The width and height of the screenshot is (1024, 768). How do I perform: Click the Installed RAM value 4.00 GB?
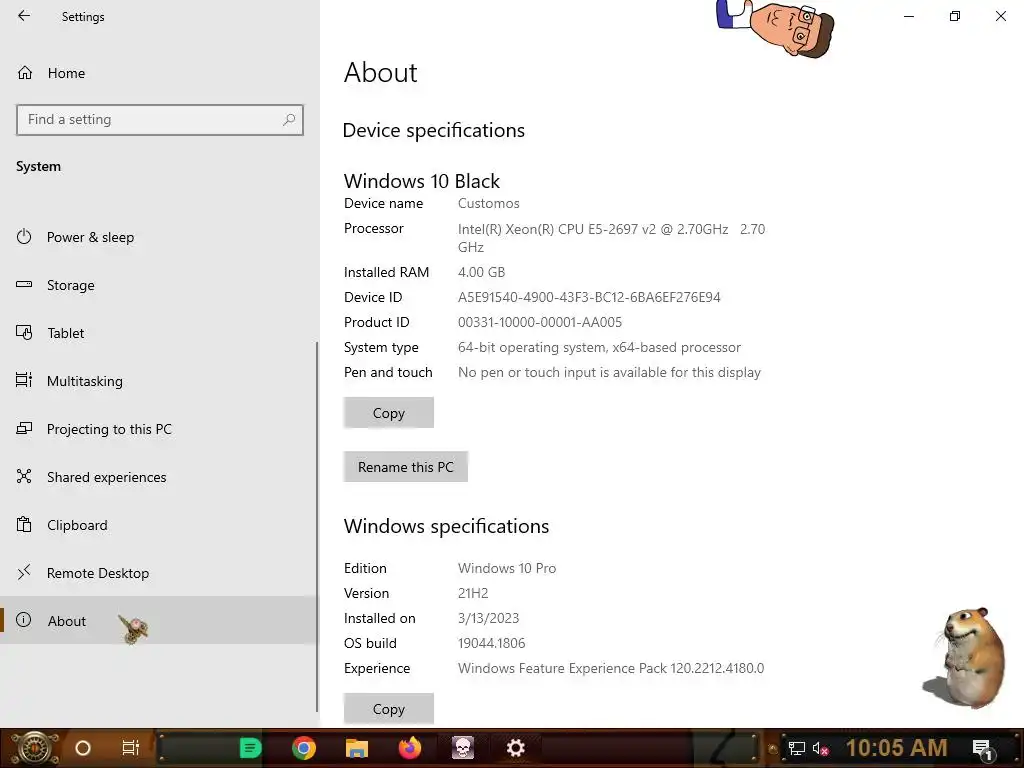pos(481,272)
